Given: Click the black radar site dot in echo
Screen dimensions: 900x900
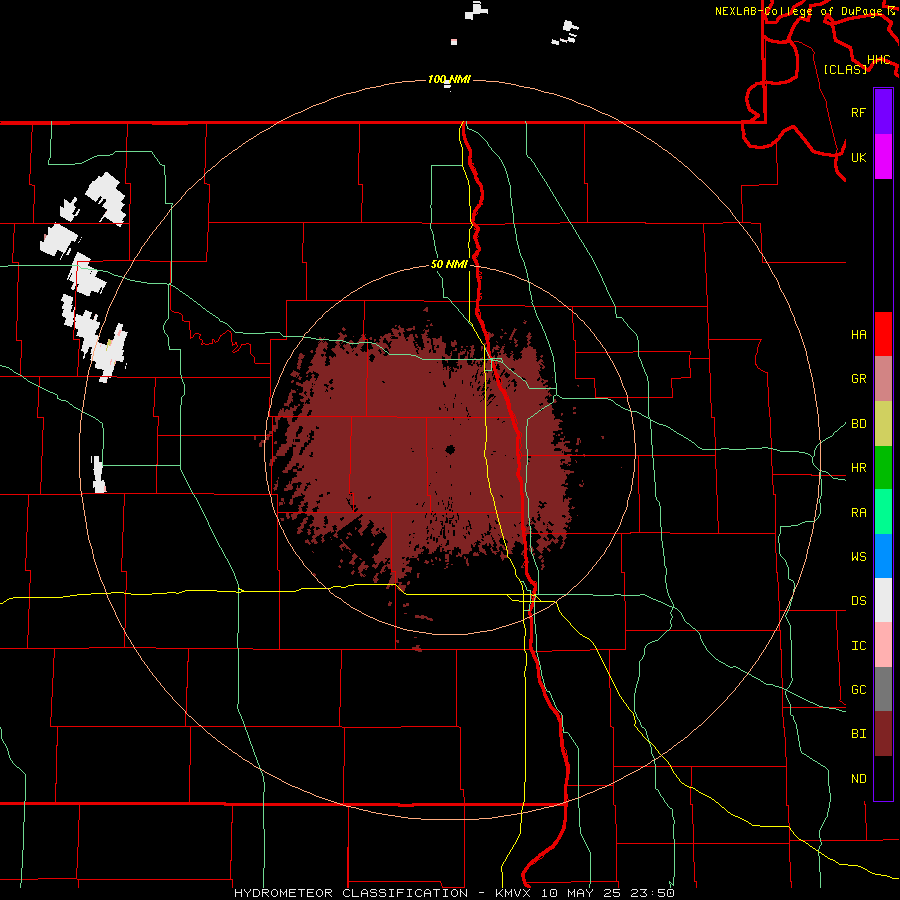Looking at the screenshot, I should (x=451, y=449).
